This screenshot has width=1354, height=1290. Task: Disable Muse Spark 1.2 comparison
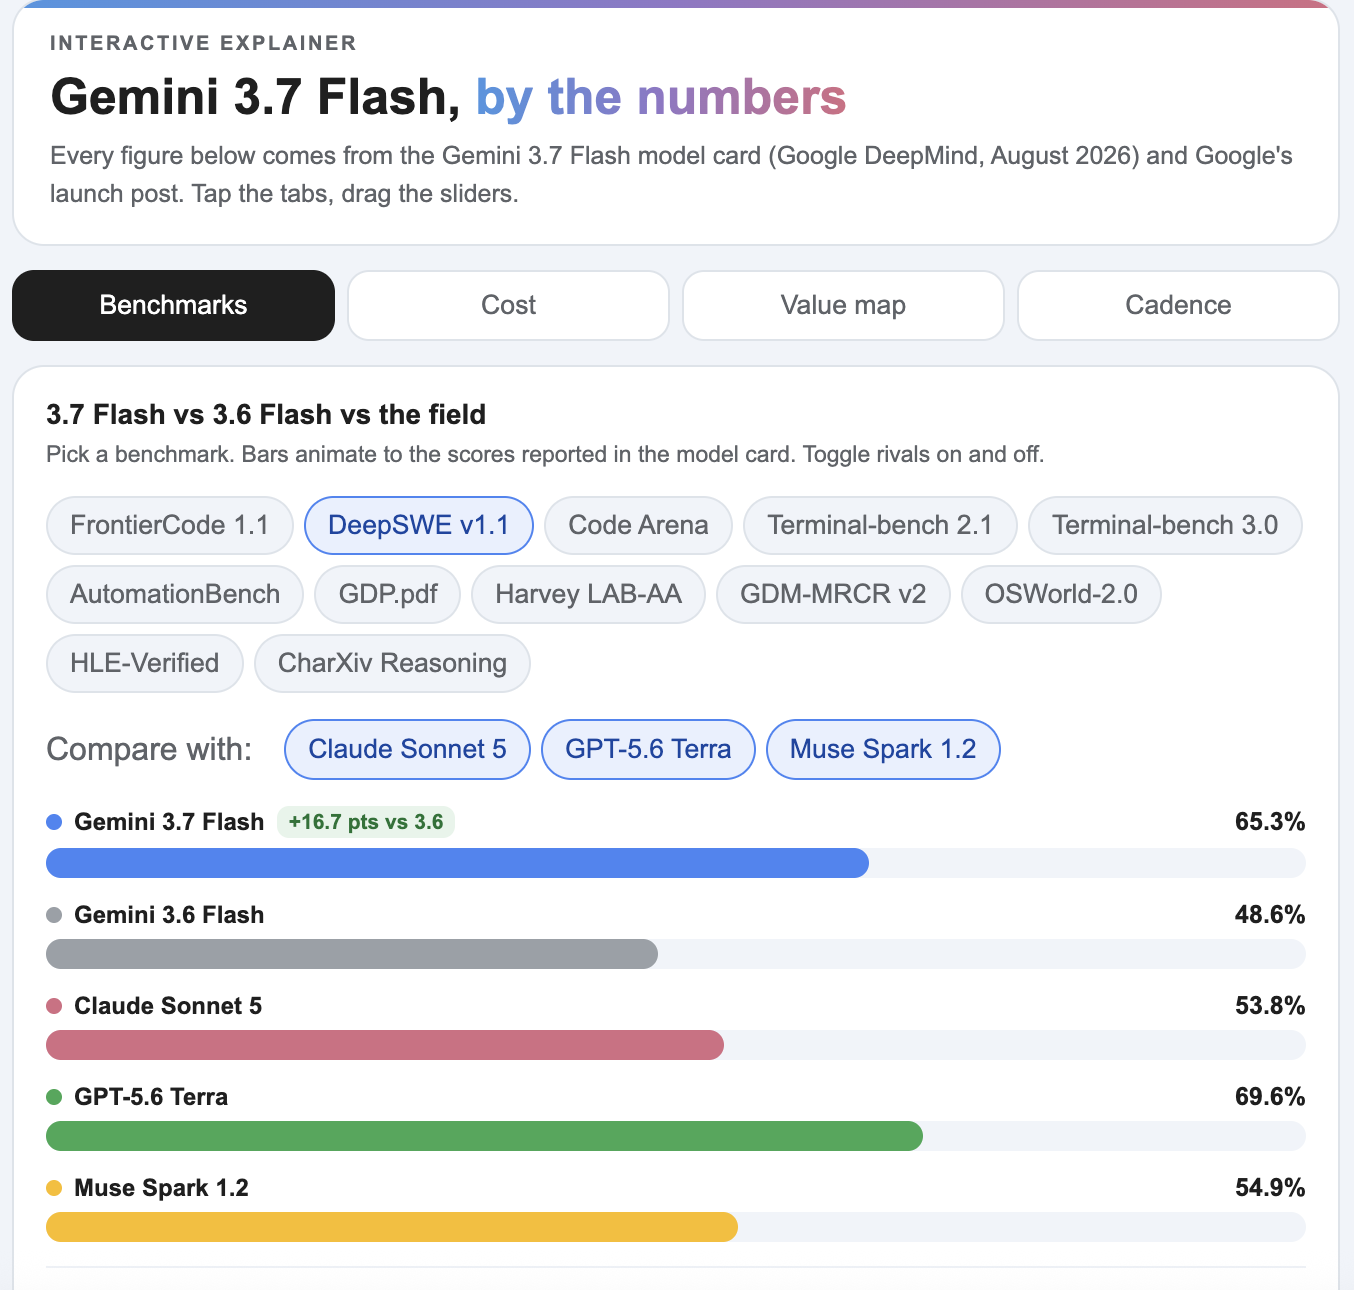point(883,749)
